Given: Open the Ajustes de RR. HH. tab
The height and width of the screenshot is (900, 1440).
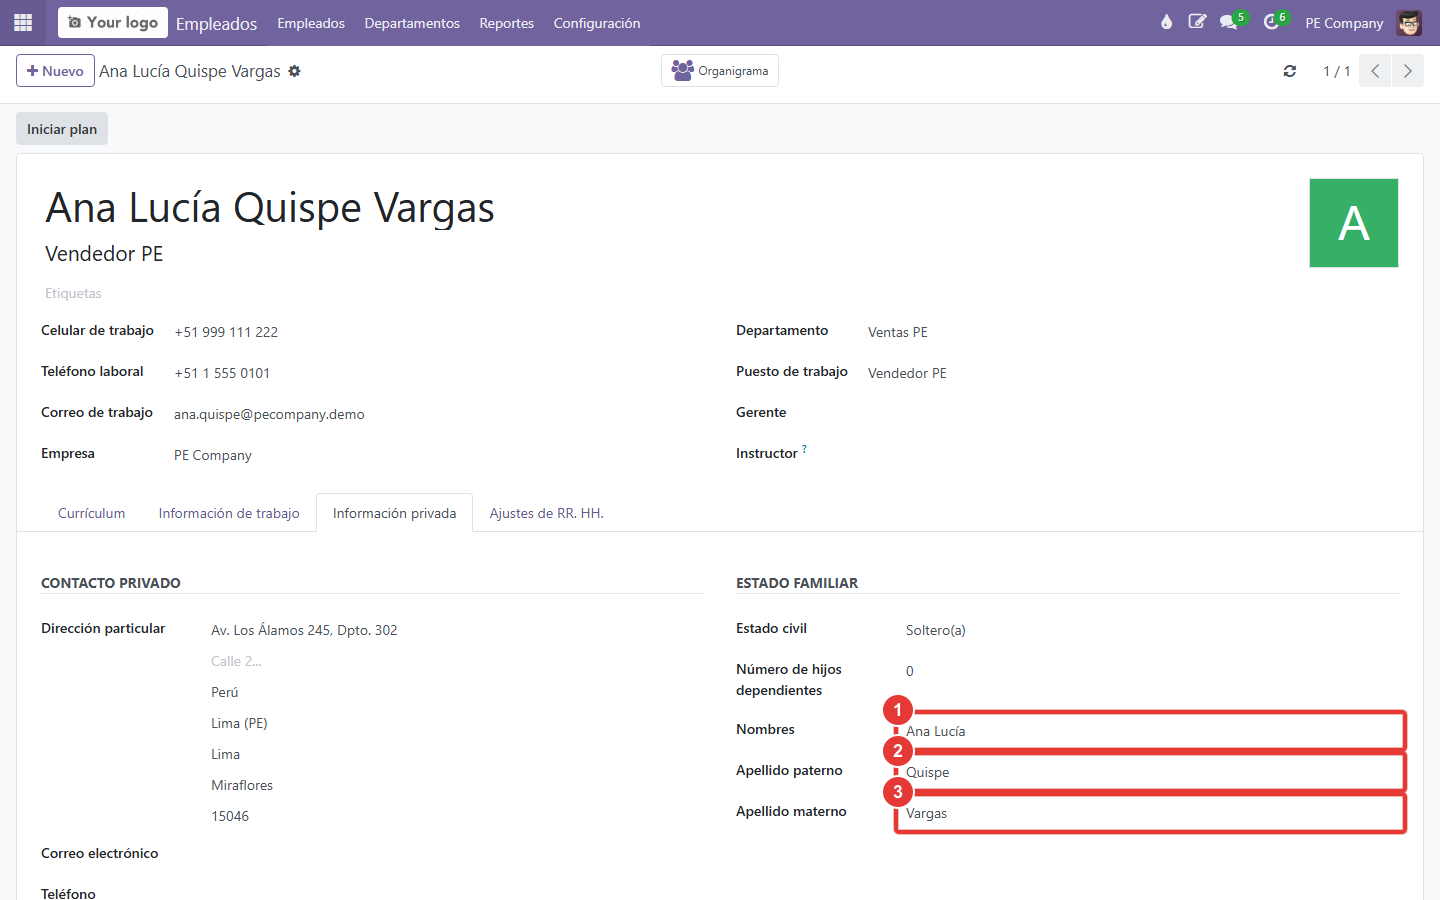Looking at the screenshot, I should (546, 513).
